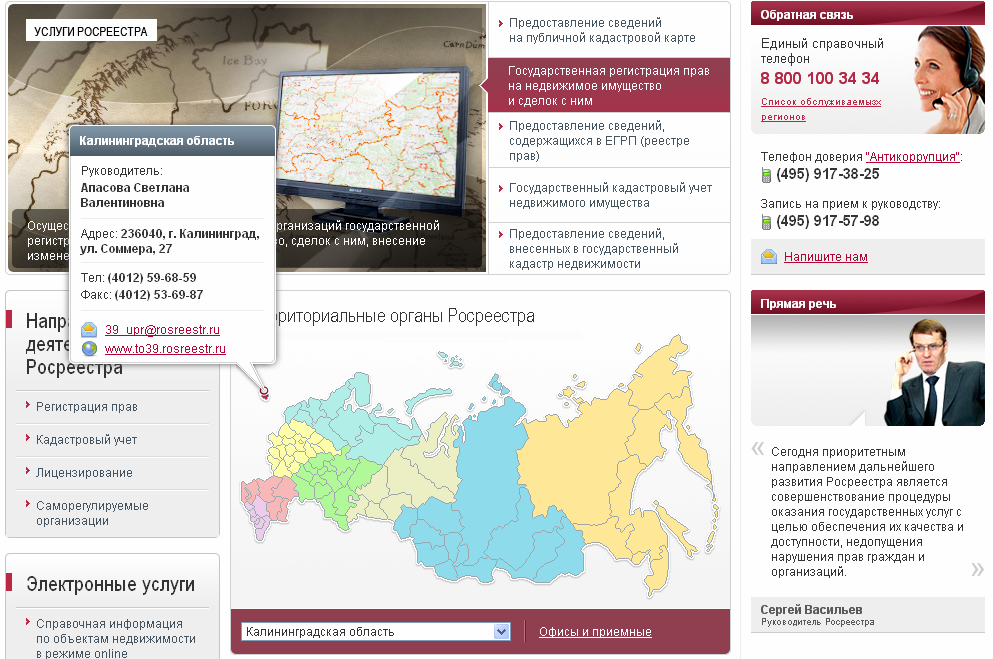The height and width of the screenshot is (659, 993).
Task: Click the envelope icon beside the email address
Action: (89, 330)
